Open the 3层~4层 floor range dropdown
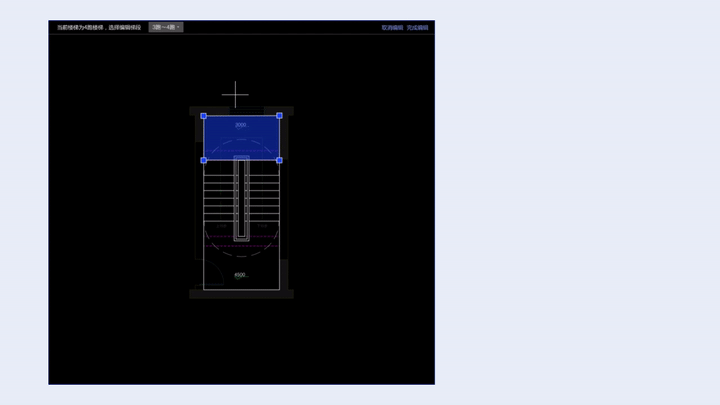 (x=166, y=27)
